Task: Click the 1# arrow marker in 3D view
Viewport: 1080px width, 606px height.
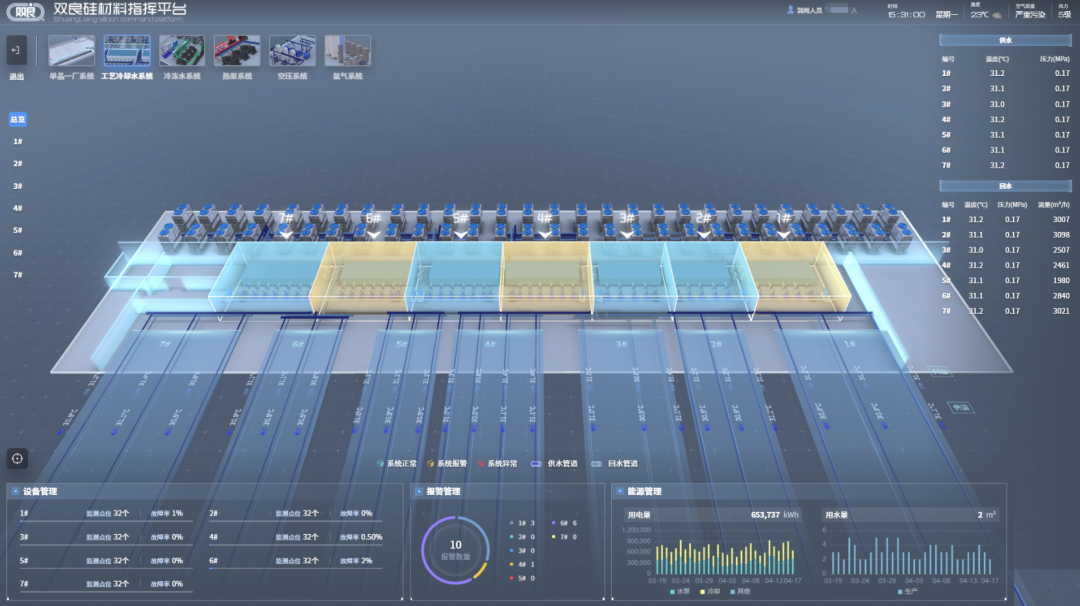Action: [783, 235]
